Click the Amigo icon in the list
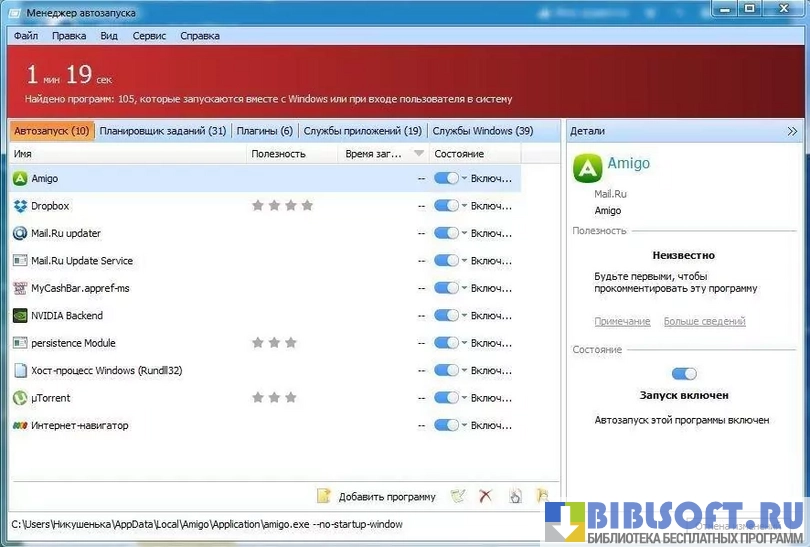This screenshot has height=547, width=810. [x=20, y=178]
